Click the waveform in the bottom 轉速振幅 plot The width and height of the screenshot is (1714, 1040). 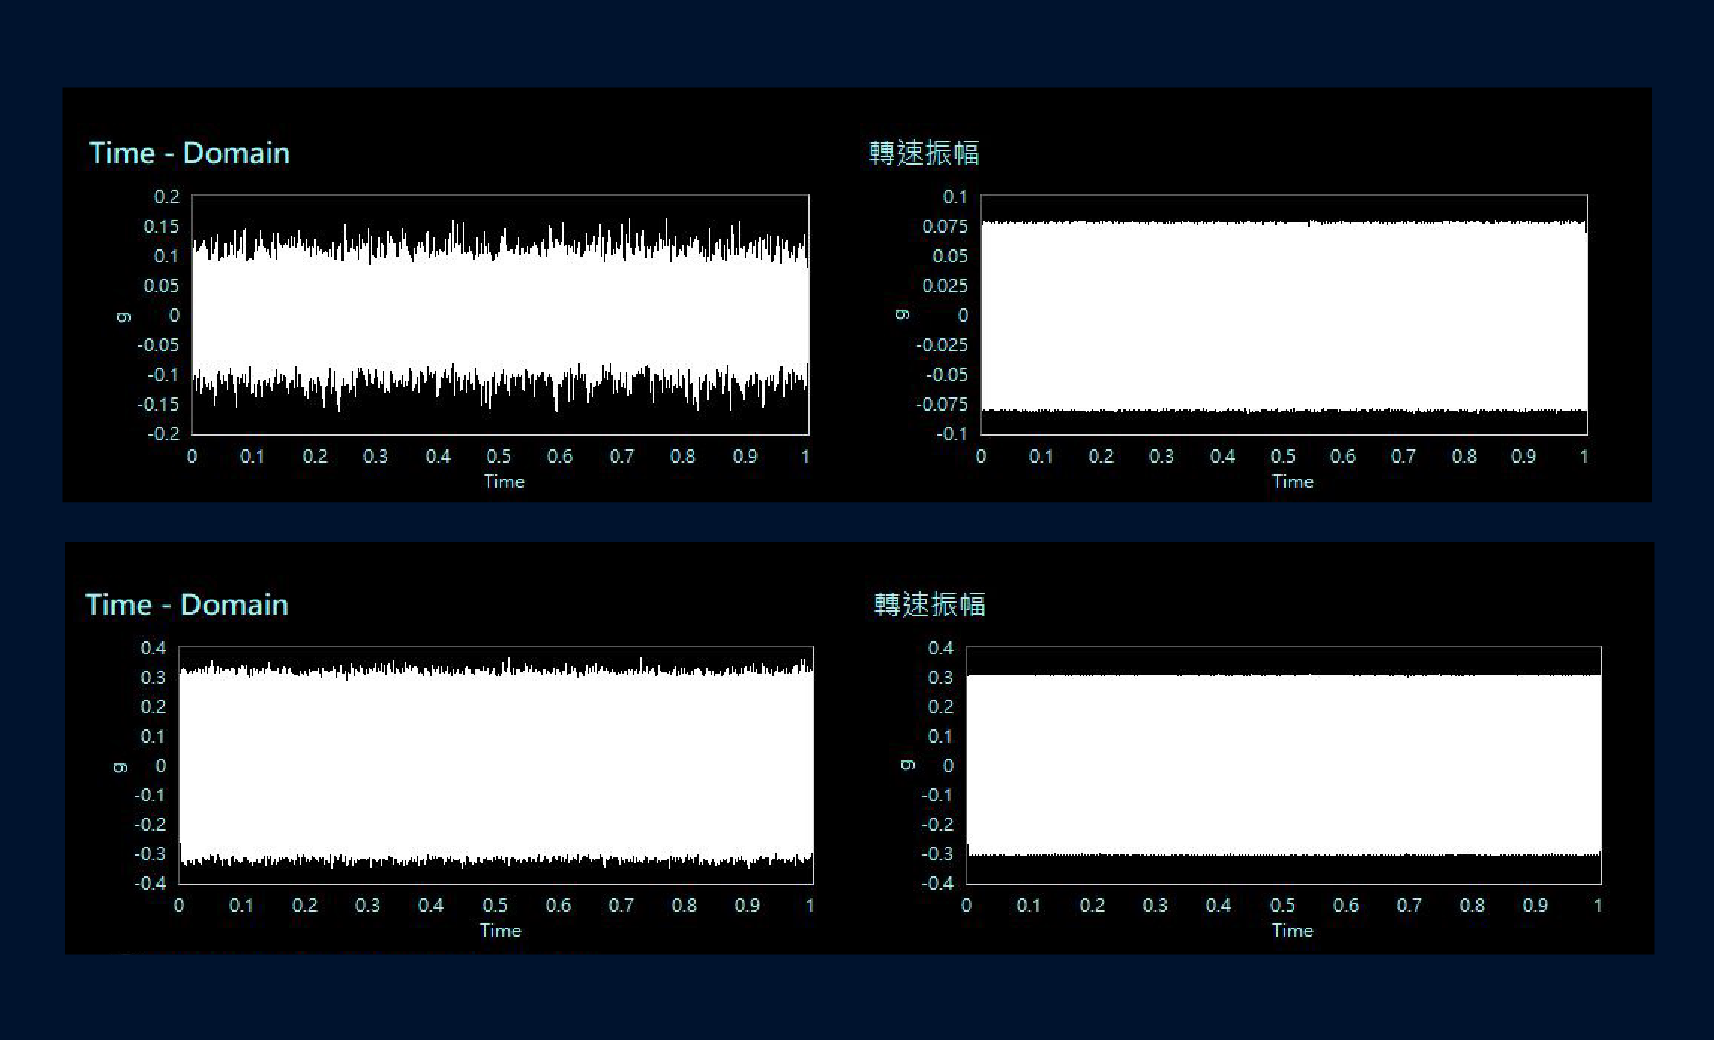point(1283,766)
